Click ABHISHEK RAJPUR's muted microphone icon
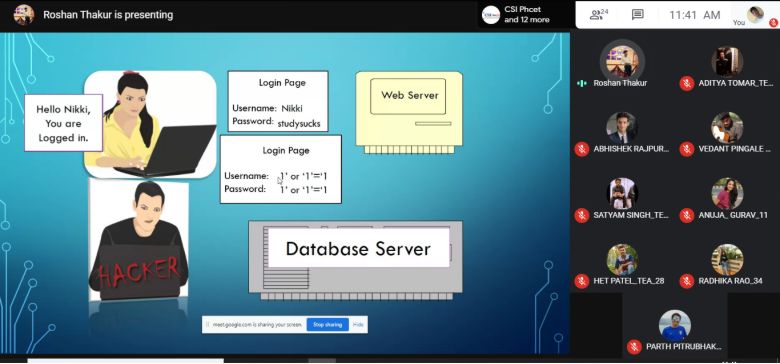 tap(582, 149)
